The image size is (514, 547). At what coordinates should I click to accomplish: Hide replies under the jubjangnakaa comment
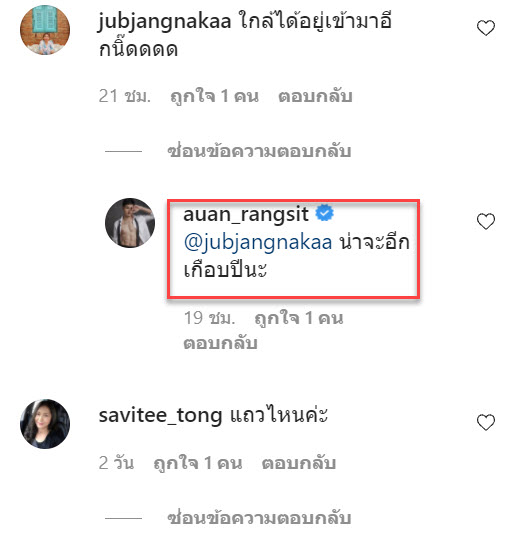click(x=259, y=151)
